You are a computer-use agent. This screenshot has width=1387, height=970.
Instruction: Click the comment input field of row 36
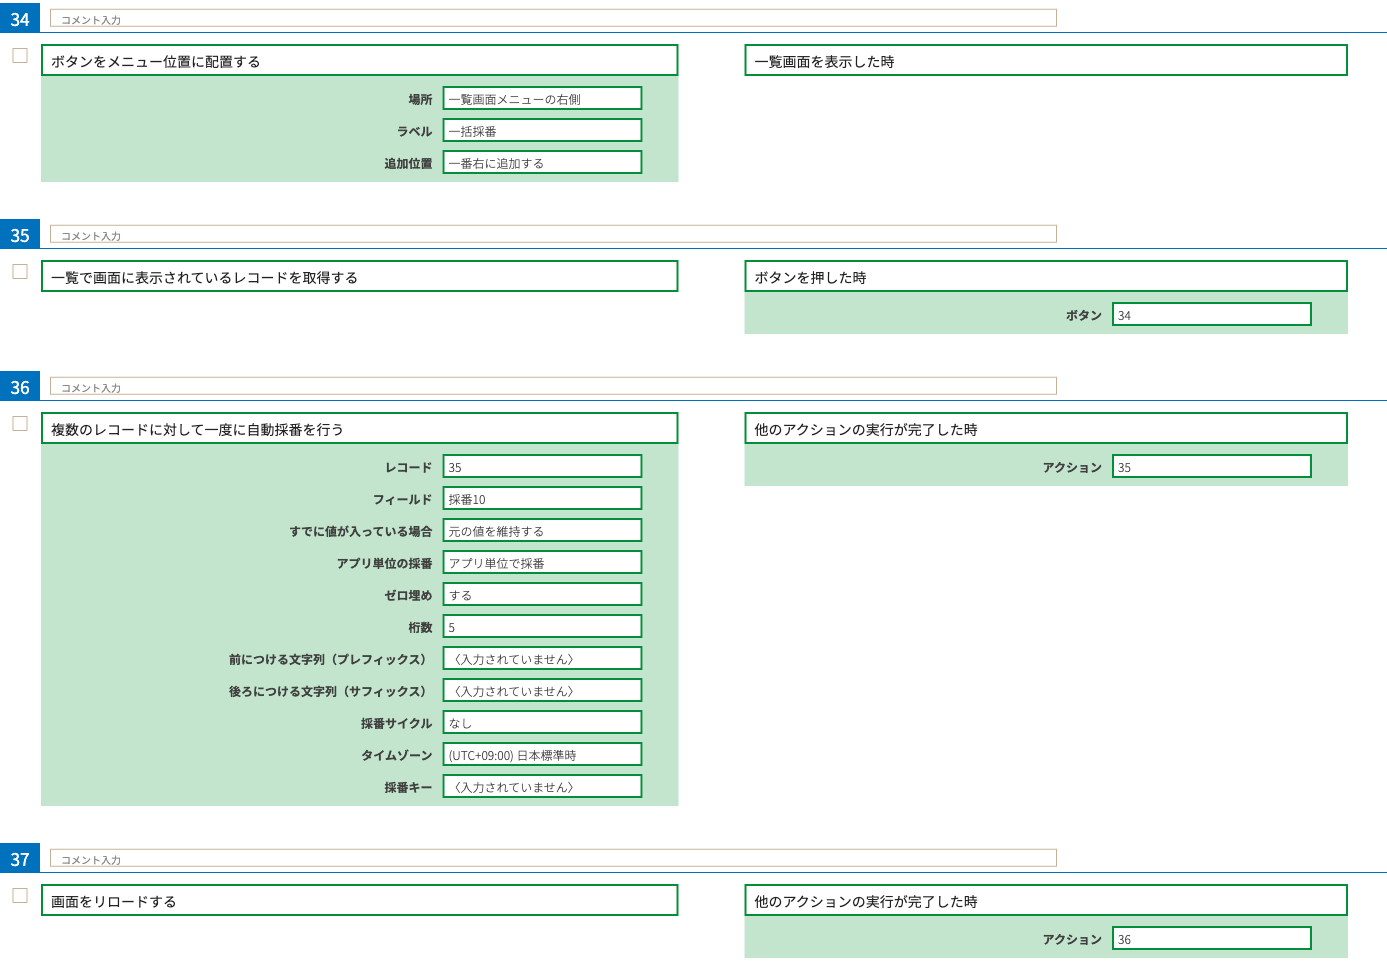coord(553,387)
